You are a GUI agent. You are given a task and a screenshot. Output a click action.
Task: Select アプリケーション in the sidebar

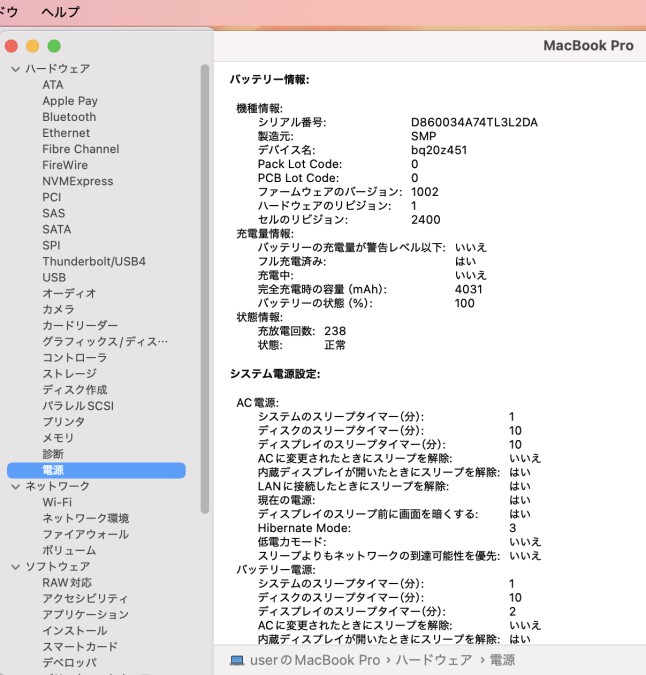[x=86, y=615]
